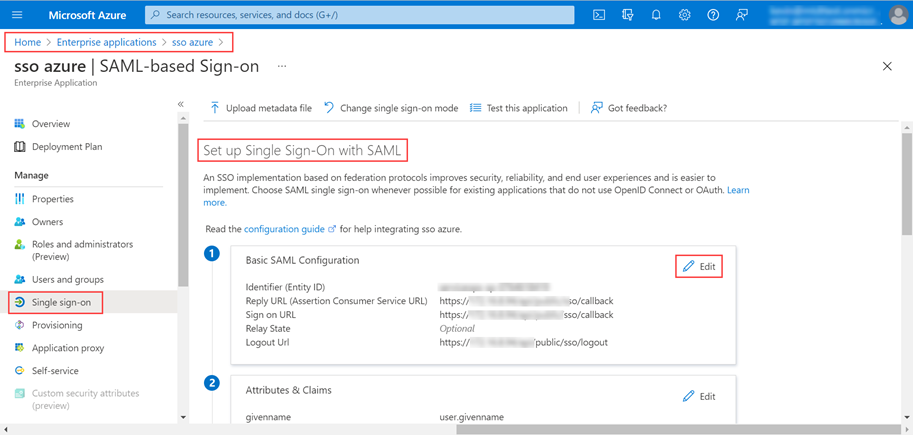
Task: Edit Attributes & Claims
Action: (699, 397)
